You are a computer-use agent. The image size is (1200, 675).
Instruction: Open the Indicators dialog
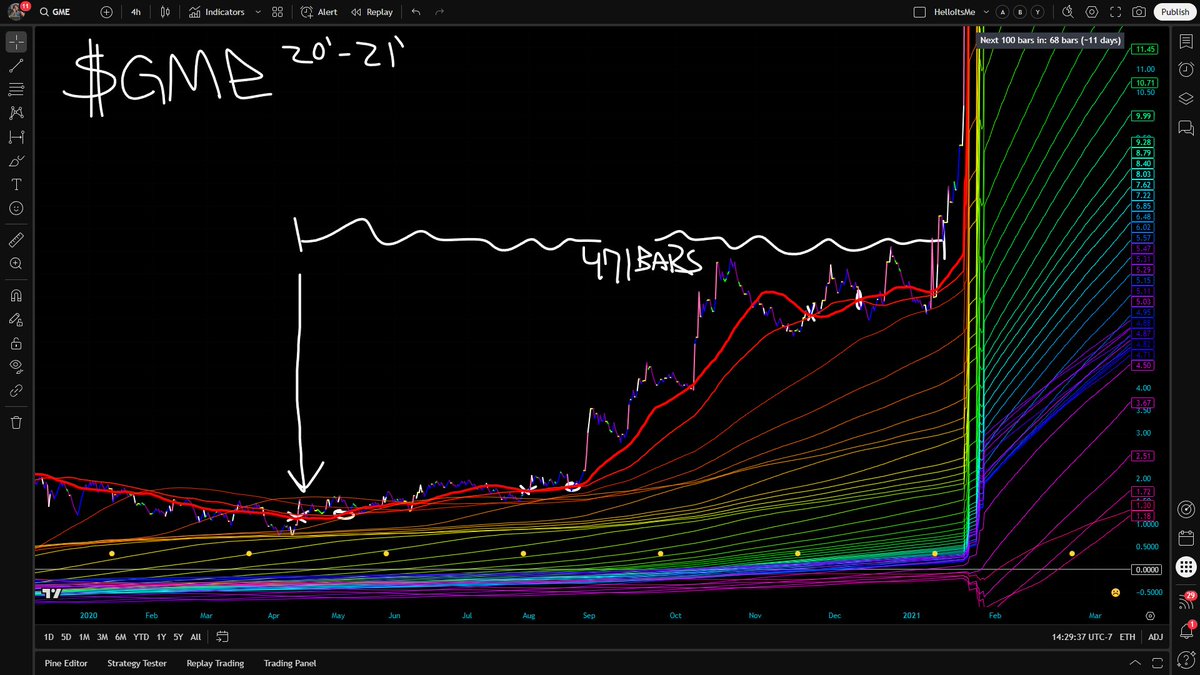tap(217, 13)
